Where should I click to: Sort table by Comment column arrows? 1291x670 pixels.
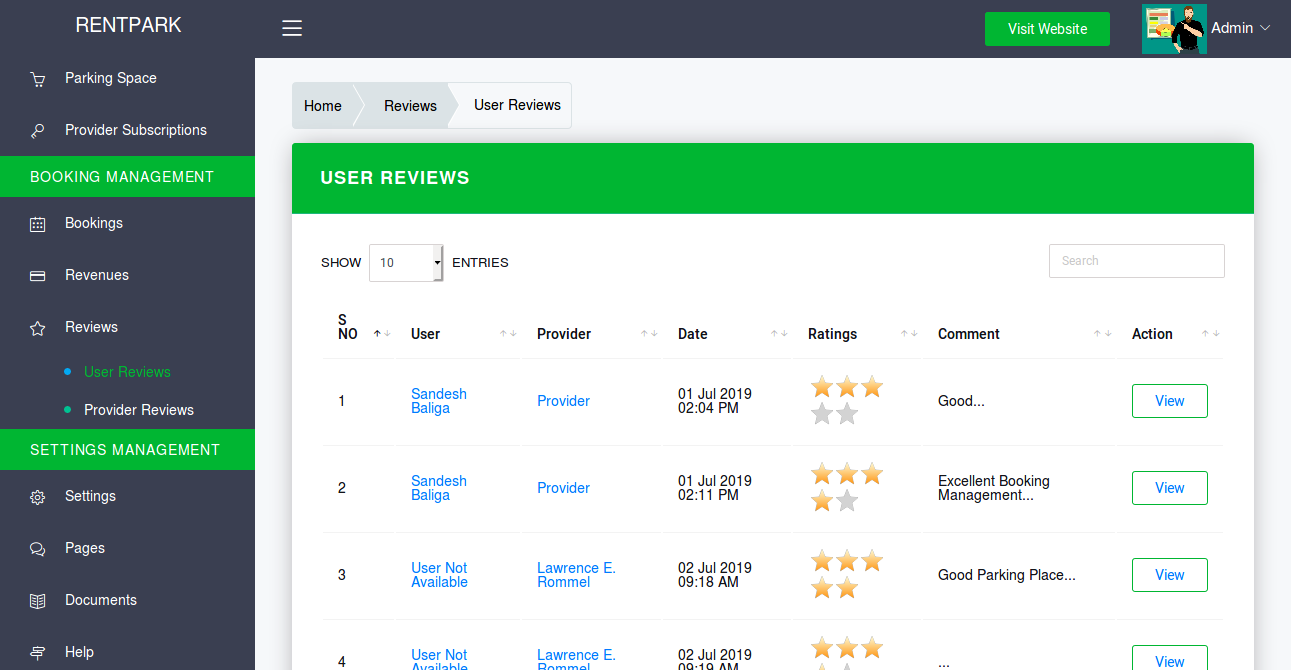point(1103,334)
